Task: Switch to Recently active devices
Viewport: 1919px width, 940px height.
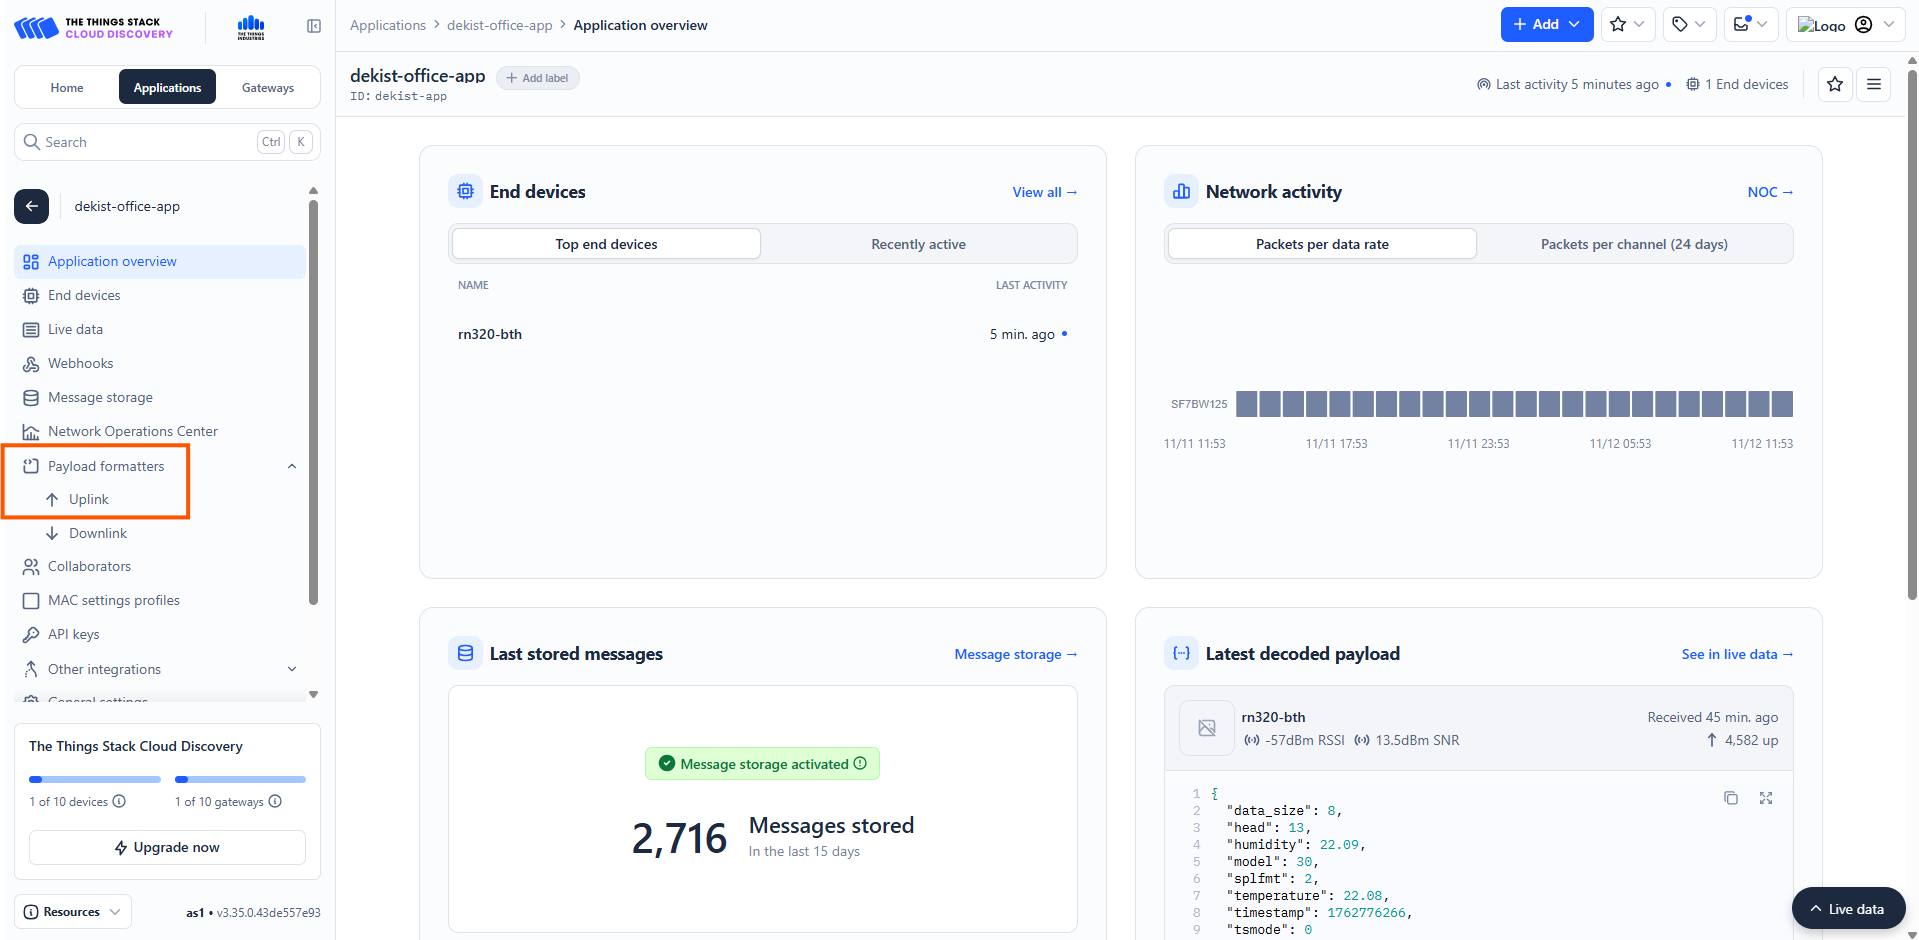Action: pos(917,244)
